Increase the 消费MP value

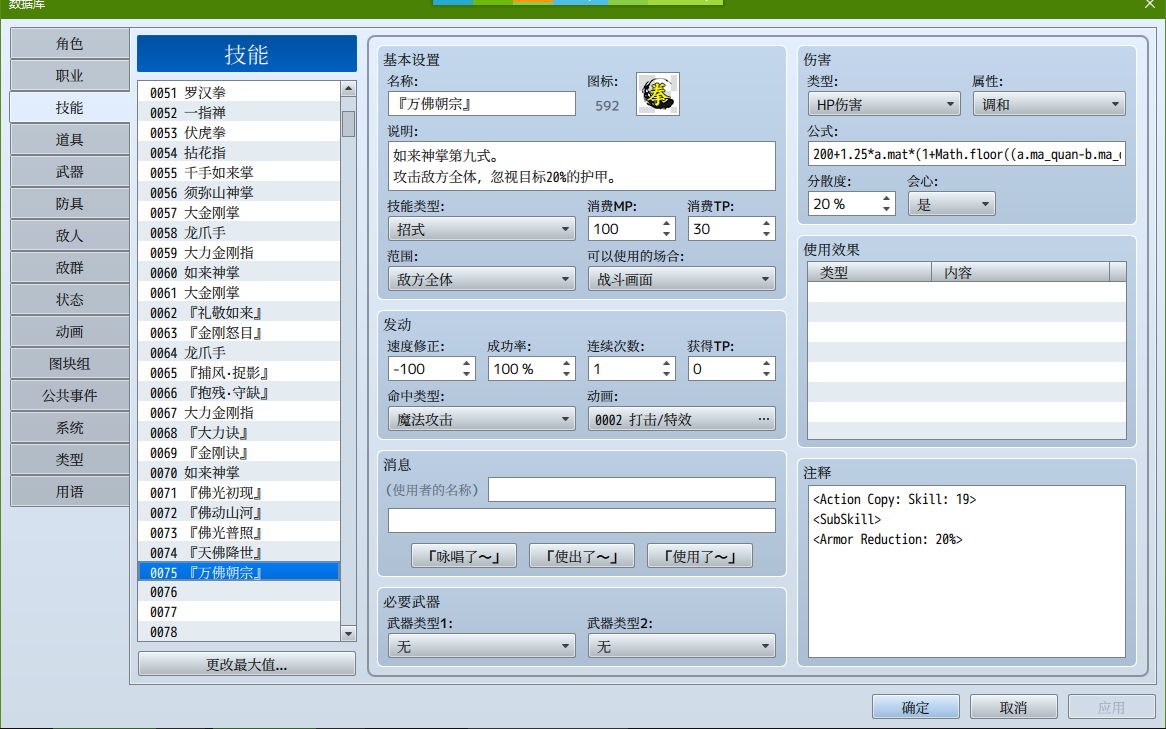tap(666, 223)
